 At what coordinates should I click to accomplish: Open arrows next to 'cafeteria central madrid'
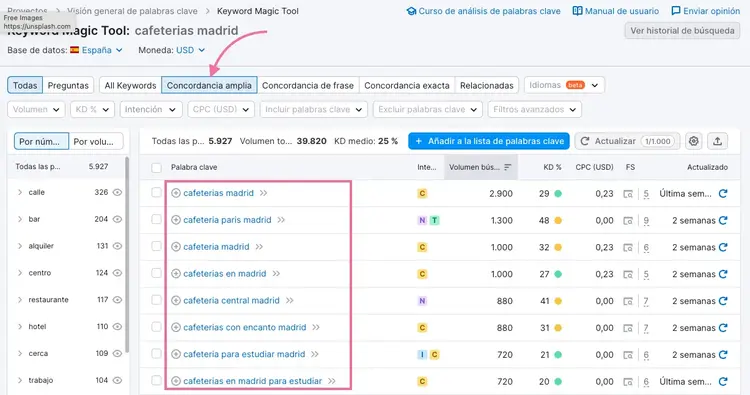[x=289, y=300]
